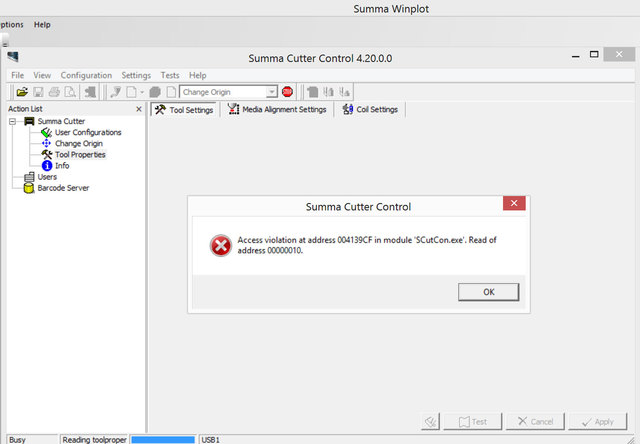Click the greyed octagon icon beside Change Origin
The width and height of the screenshot is (640, 444).
(x=155, y=92)
